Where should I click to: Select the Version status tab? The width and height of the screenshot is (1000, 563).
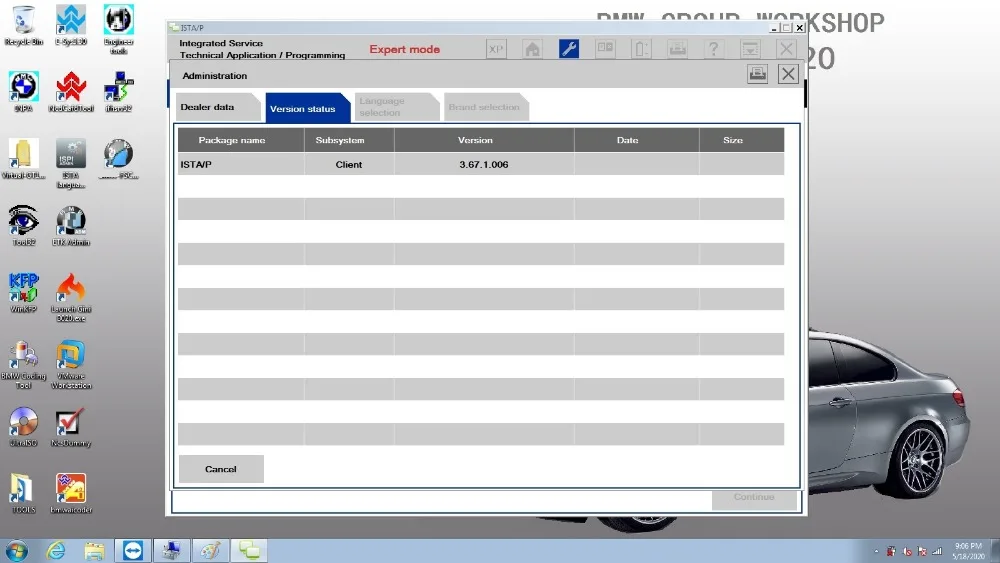pyautogui.click(x=307, y=108)
